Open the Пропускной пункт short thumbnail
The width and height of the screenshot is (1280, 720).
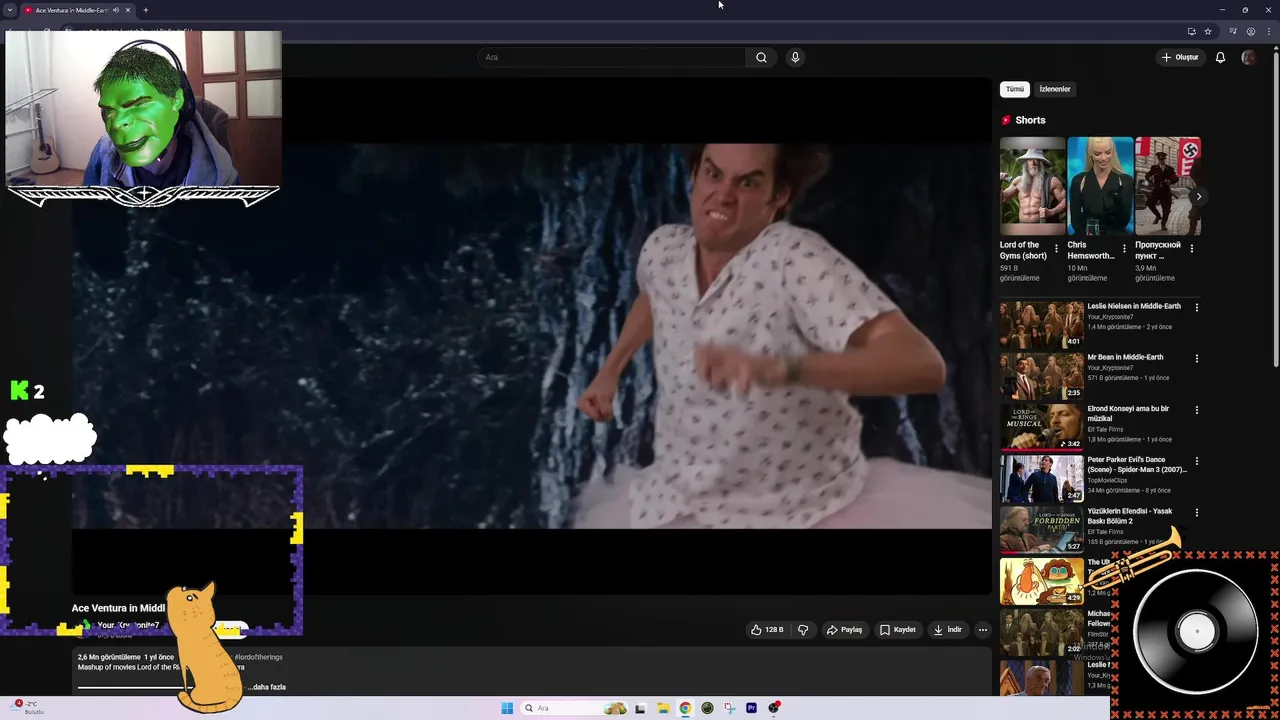point(1168,186)
